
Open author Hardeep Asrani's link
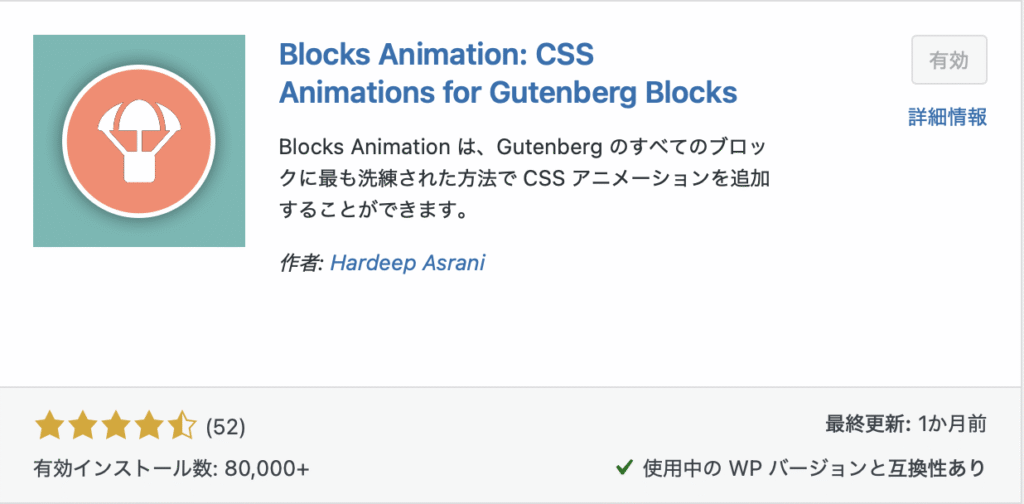[x=408, y=262]
